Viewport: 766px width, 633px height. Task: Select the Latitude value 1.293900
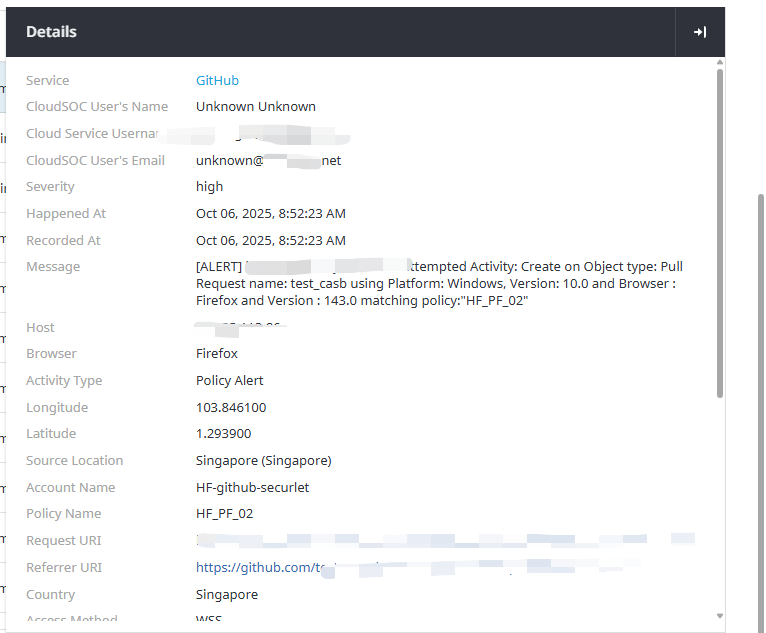pyautogui.click(x=223, y=434)
